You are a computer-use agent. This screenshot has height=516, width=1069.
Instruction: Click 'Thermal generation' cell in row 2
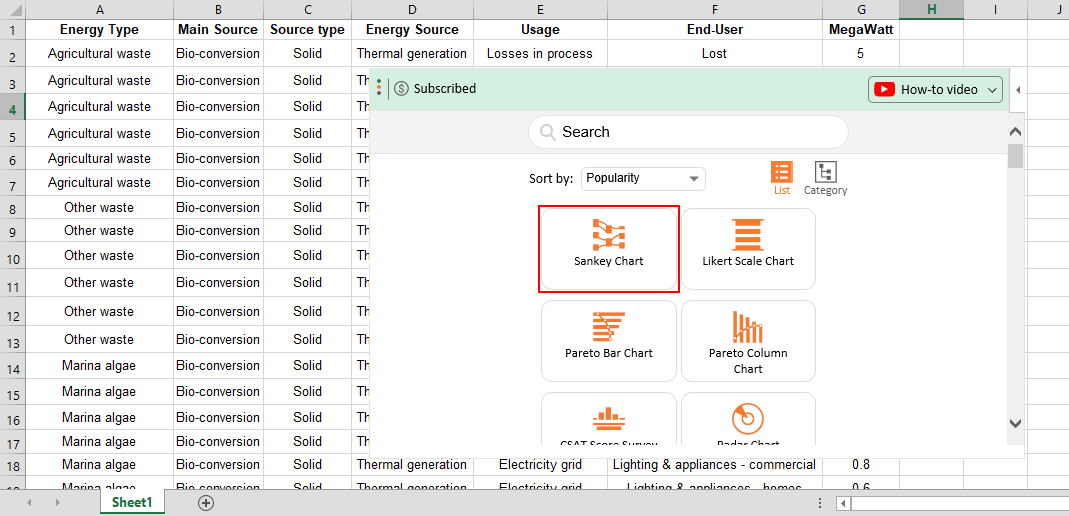pyautogui.click(x=412, y=53)
